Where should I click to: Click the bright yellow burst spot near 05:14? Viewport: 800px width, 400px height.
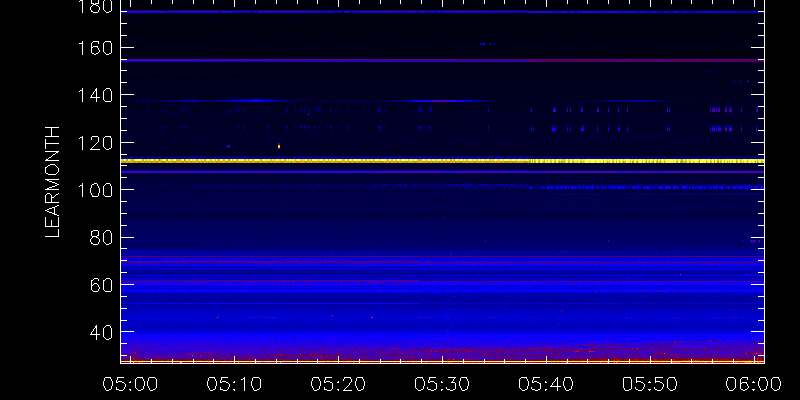[x=279, y=146]
